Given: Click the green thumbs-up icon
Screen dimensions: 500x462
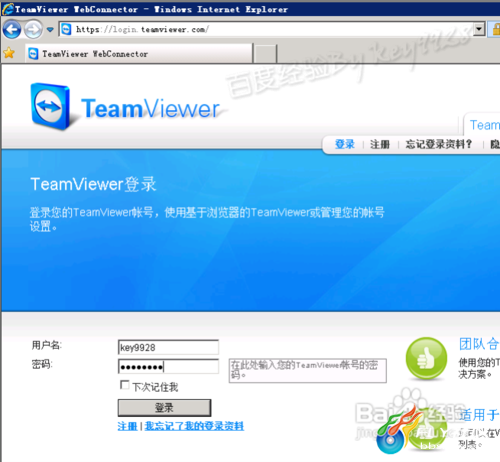Looking at the screenshot, I should click(426, 359).
